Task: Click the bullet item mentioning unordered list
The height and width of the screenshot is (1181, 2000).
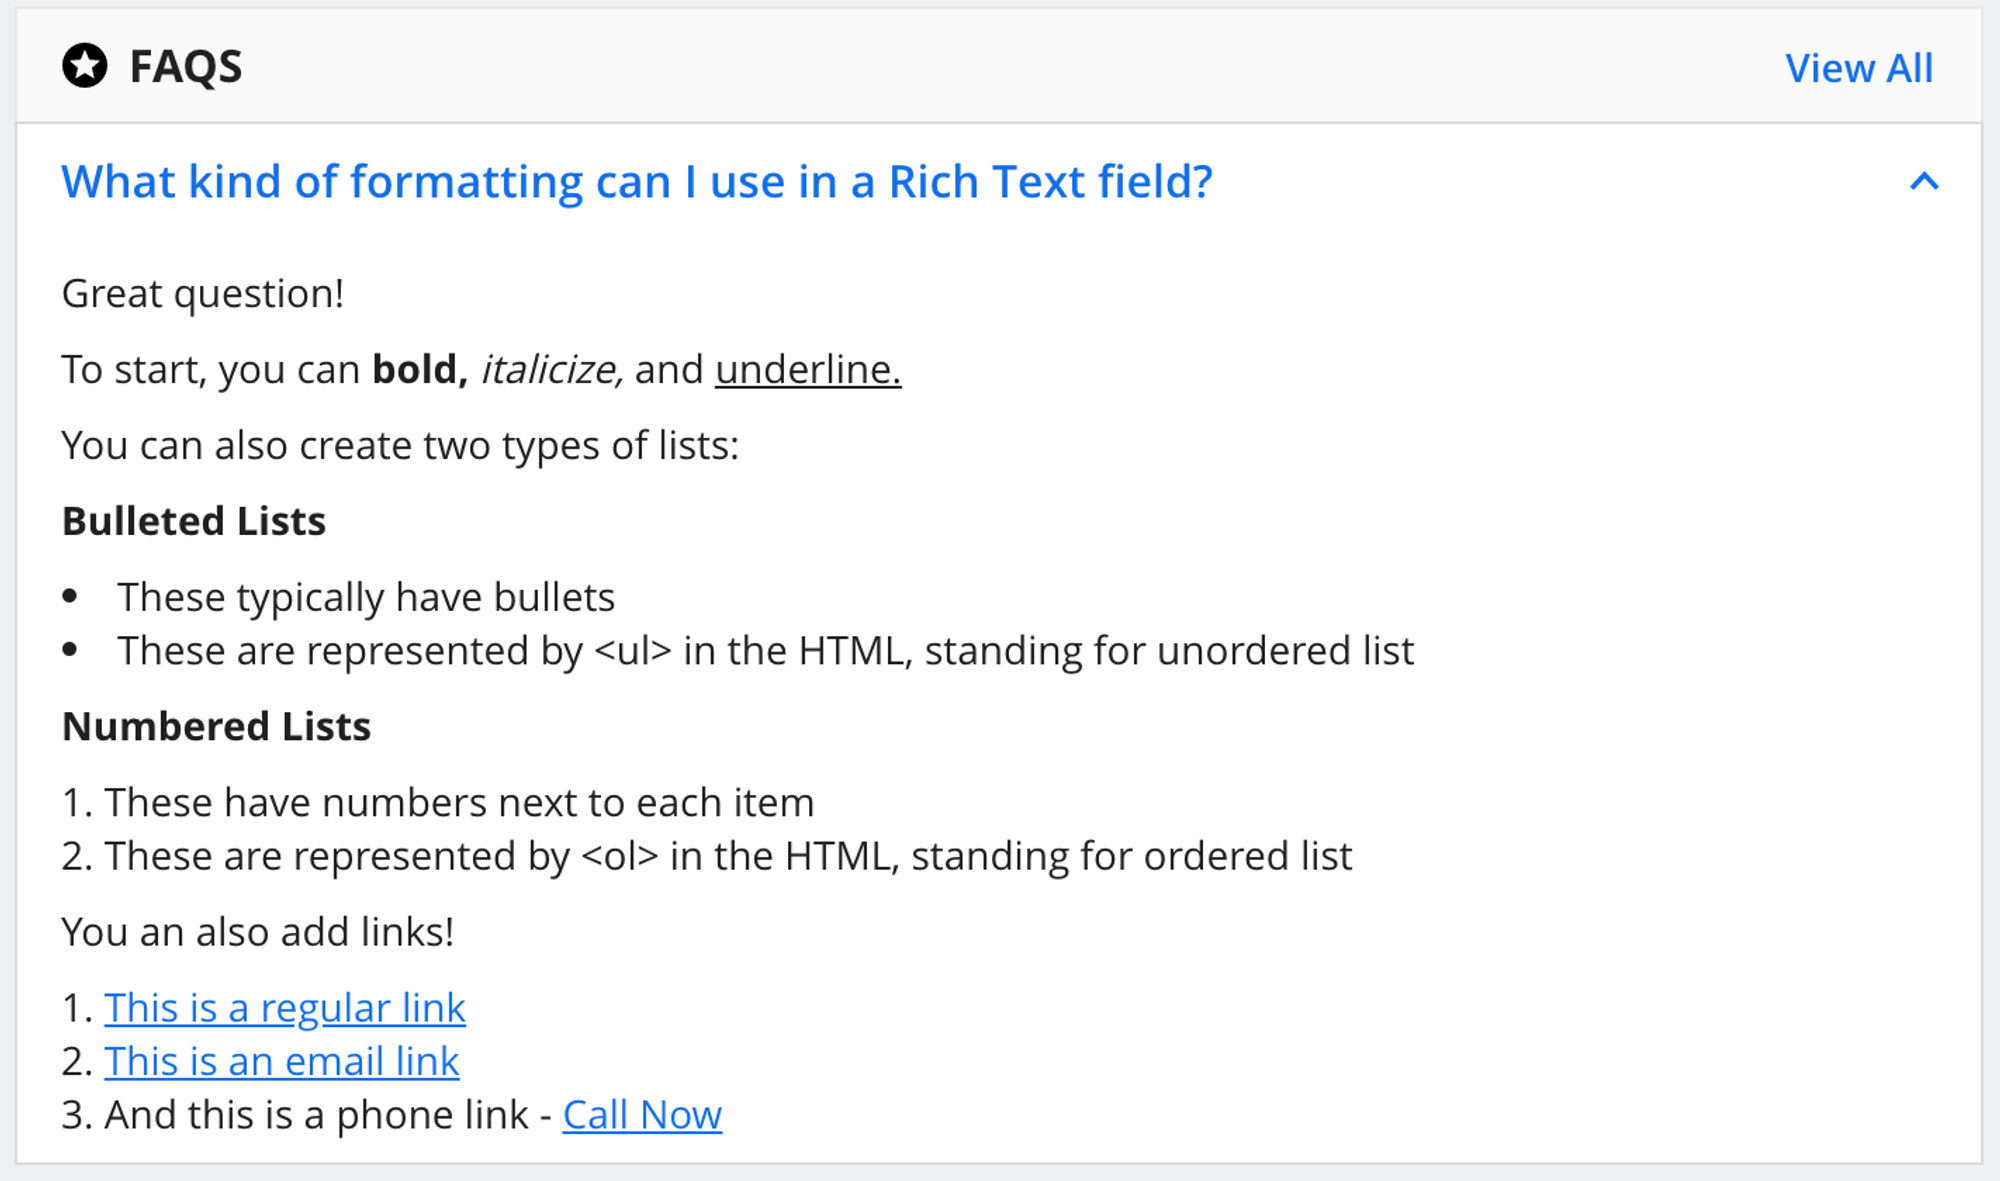Action: pos(766,651)
